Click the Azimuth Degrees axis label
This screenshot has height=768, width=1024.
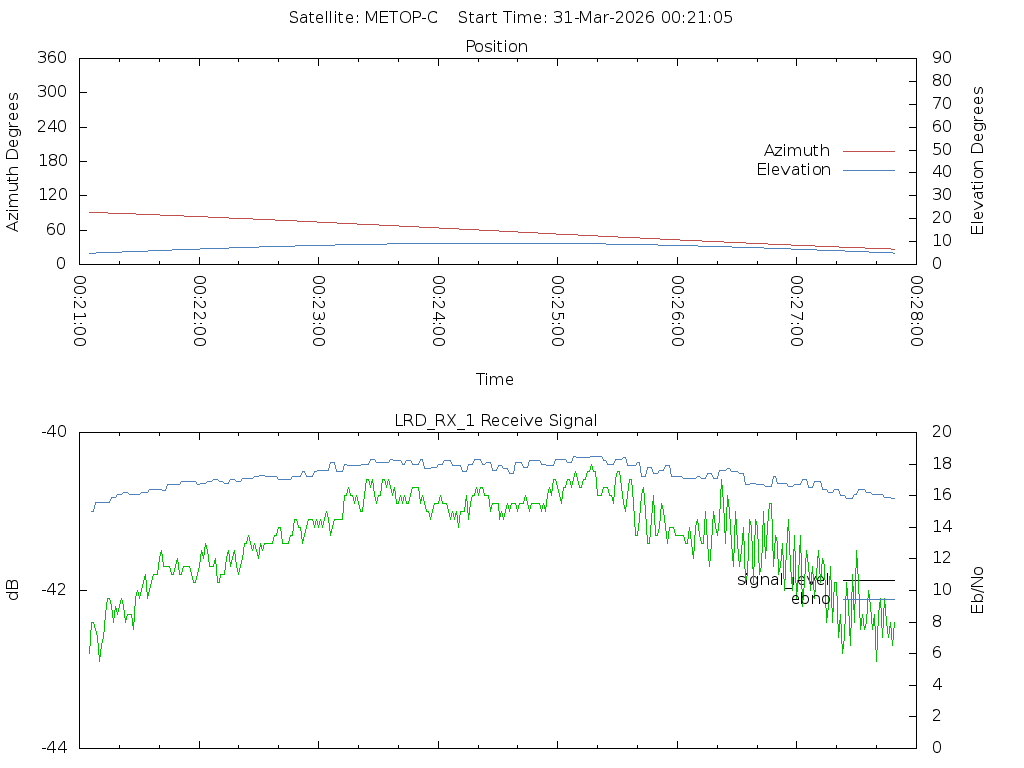[x=13, y=161]
